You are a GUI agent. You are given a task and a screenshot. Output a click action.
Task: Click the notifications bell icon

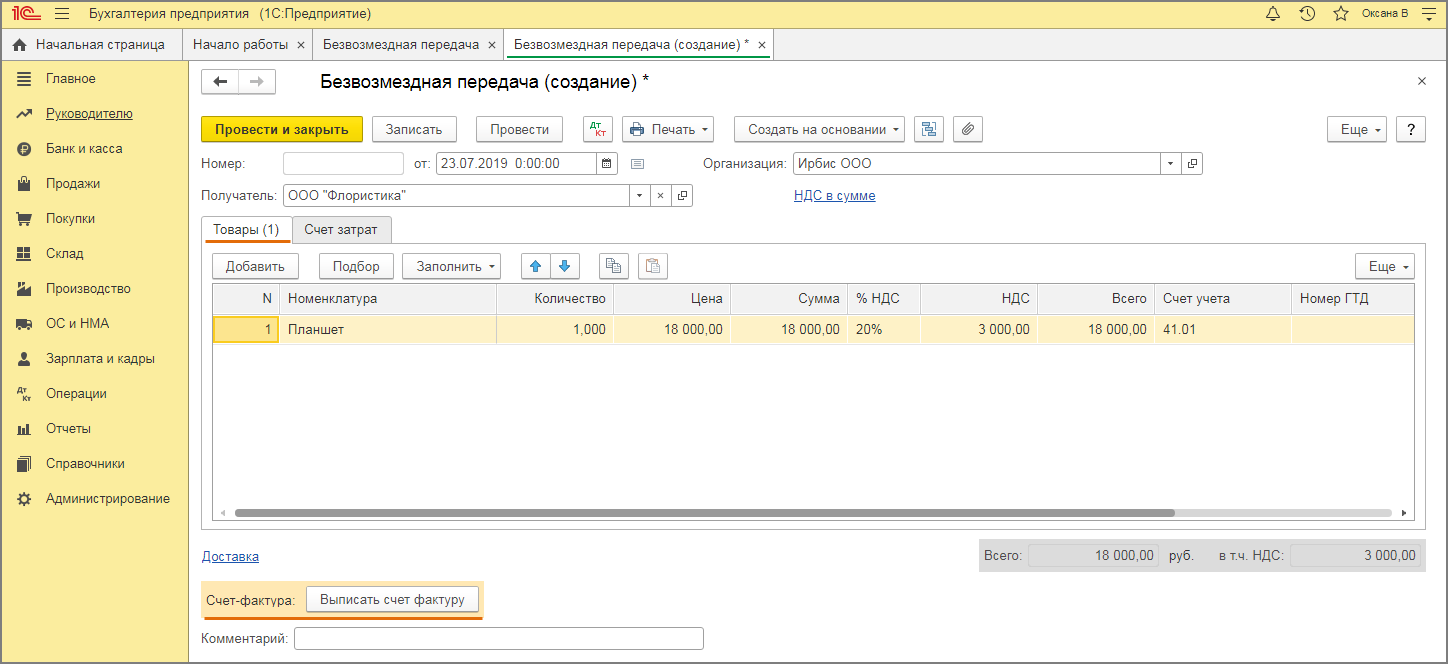point(1273,14)
